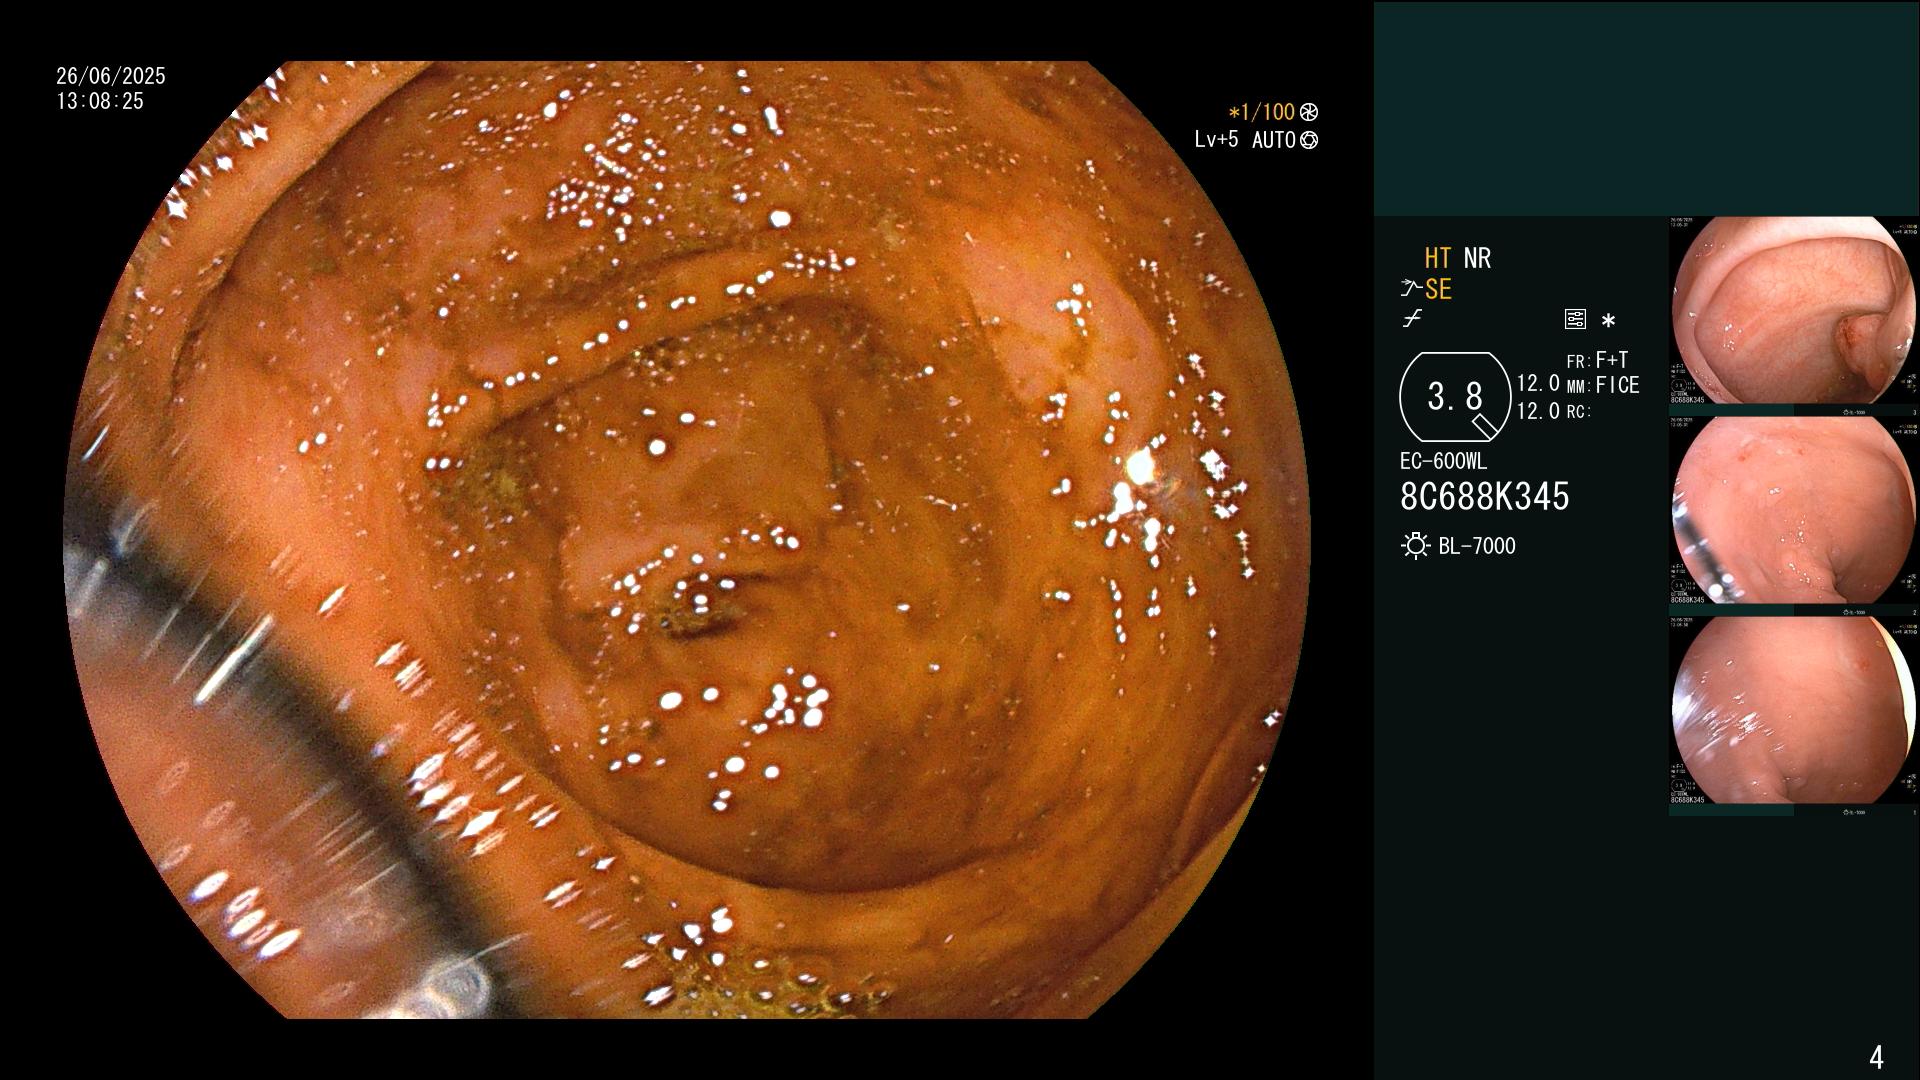Select the HT indicator
Image resolution: width=1920 pixels, height=1080 pixels.
point(1438,258)
